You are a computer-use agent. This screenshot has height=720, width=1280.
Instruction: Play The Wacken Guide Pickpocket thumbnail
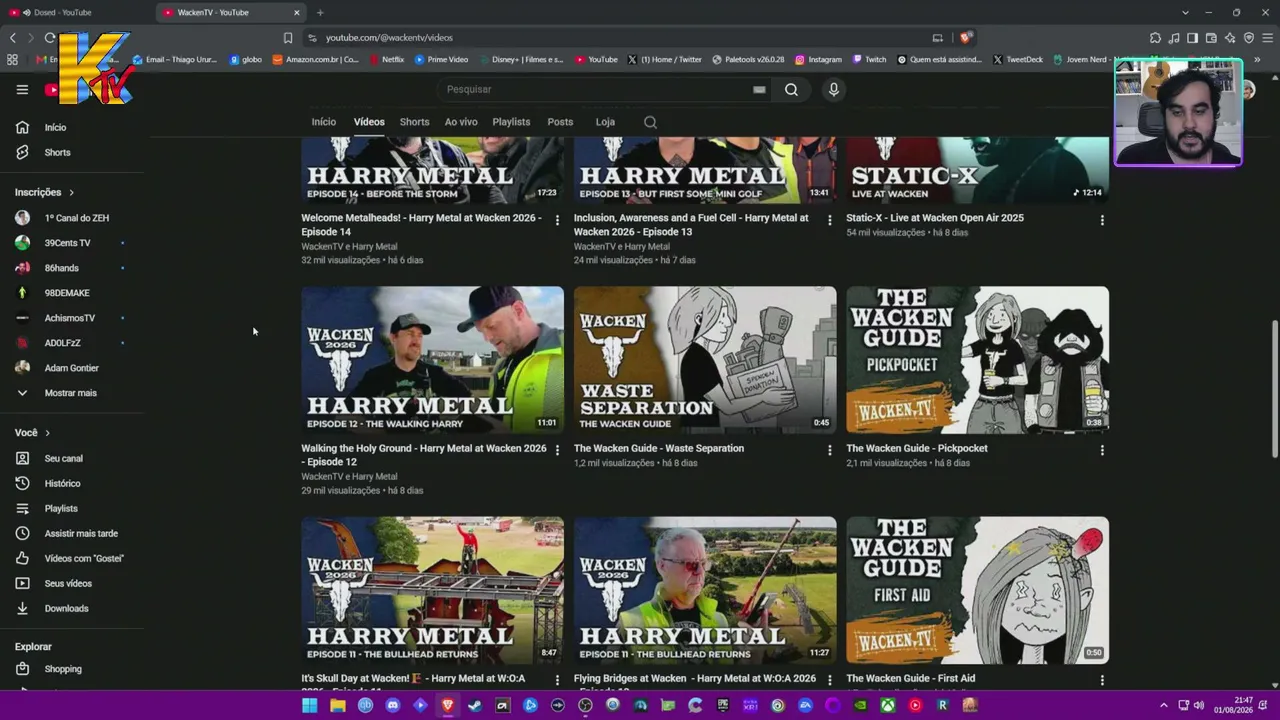click(x=977, y=359)
